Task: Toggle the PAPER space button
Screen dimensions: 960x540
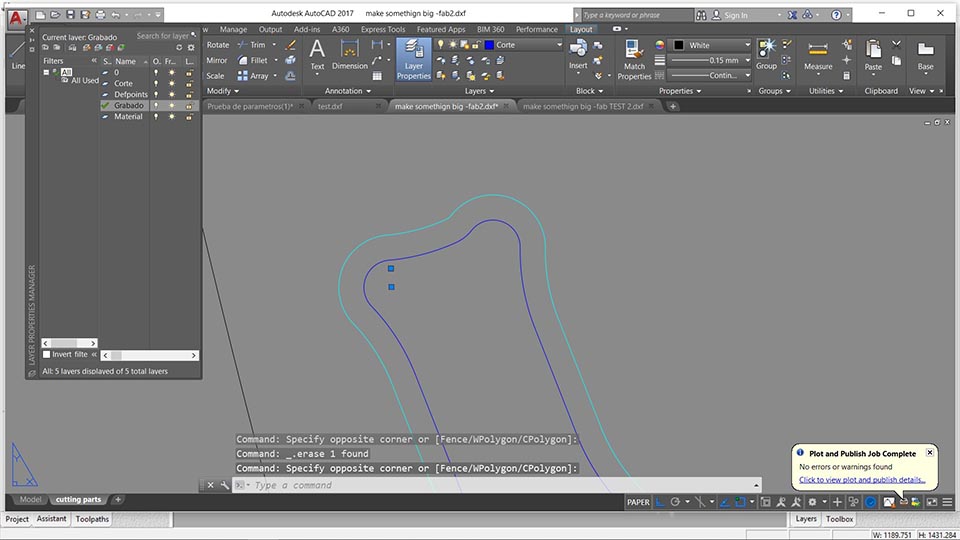Action: (x=637, y=502)
